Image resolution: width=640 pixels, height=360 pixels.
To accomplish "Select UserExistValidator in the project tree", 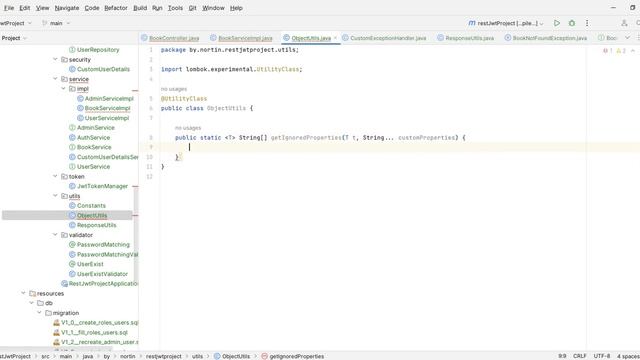I will click(102, 274).
